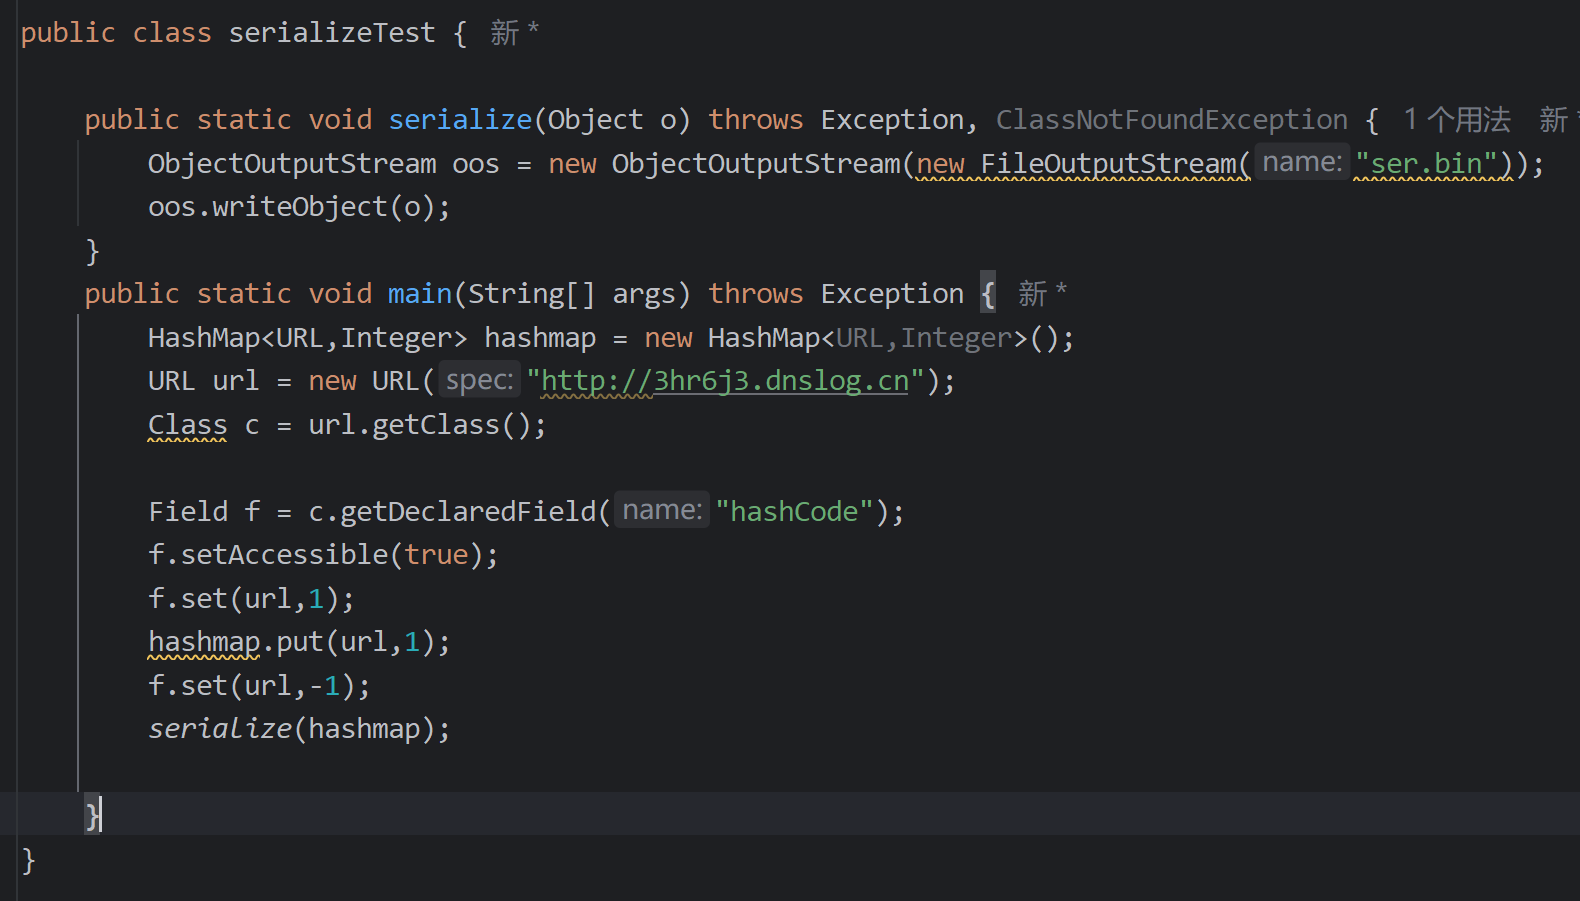Click getDeclaredField method call
Viewport: 1580px width, 901px height.
tap(468, 512)
